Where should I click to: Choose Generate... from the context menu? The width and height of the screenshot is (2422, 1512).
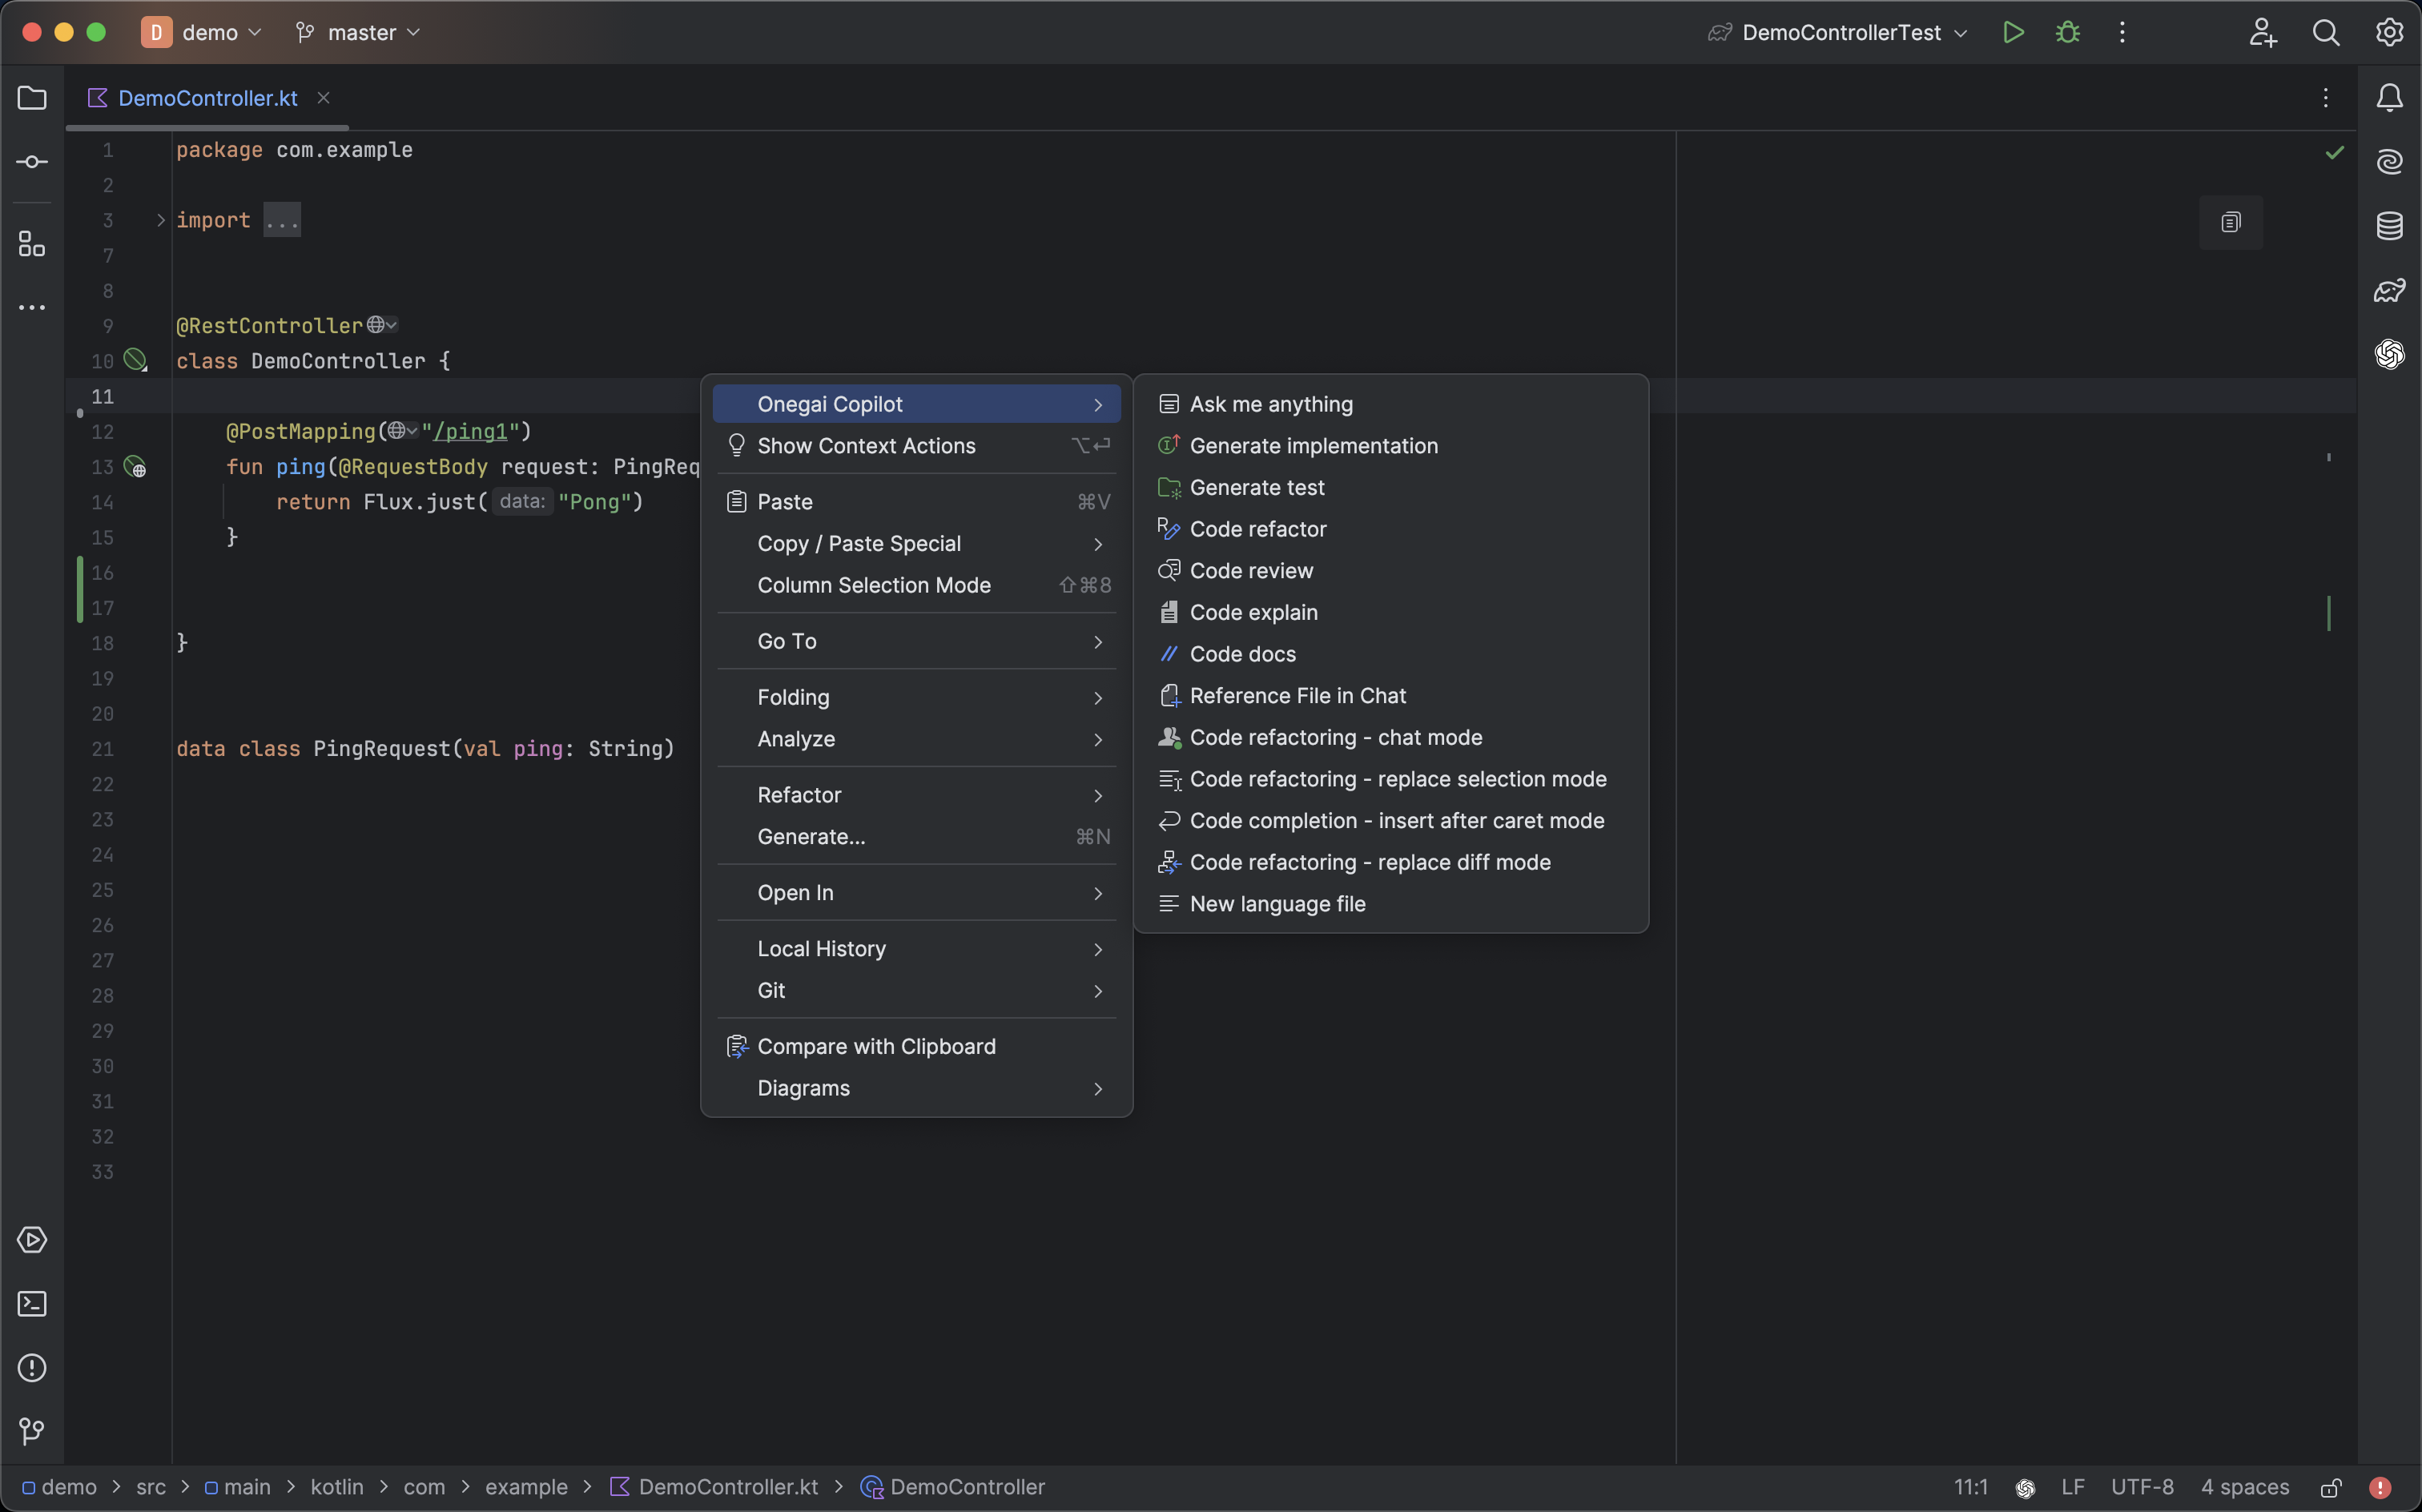(917, 836)
